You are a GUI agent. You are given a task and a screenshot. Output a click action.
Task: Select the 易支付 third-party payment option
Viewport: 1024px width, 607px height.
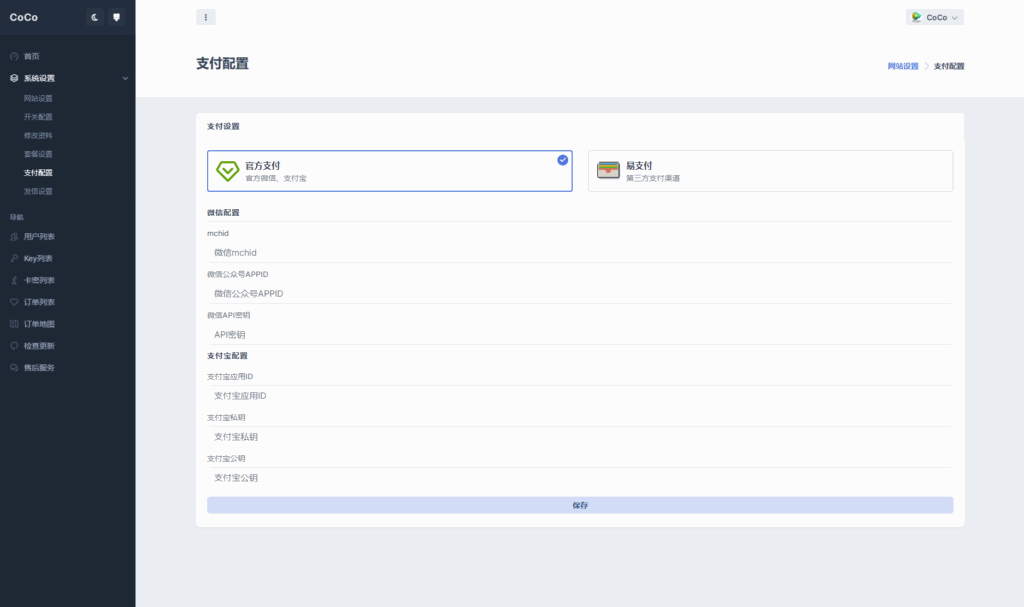click(770, 171)
